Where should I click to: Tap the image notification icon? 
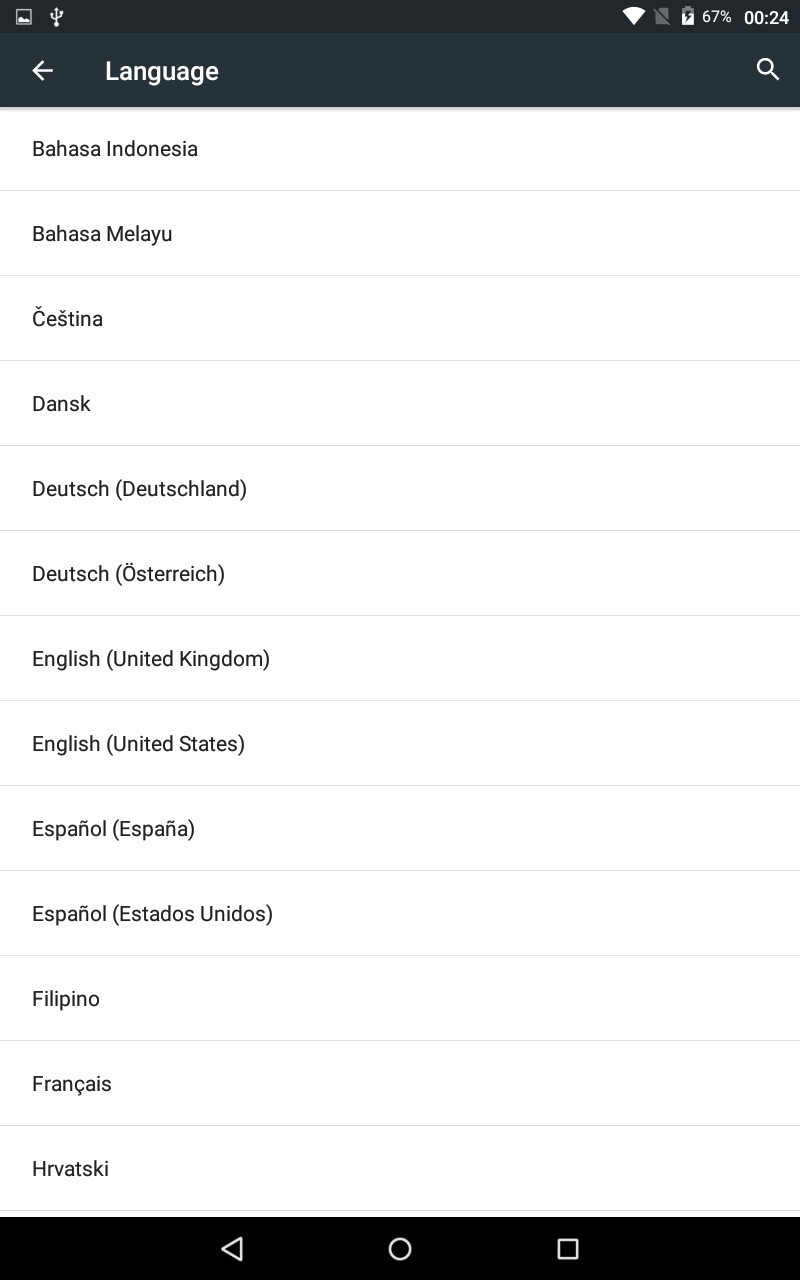[x=24, y=16]
